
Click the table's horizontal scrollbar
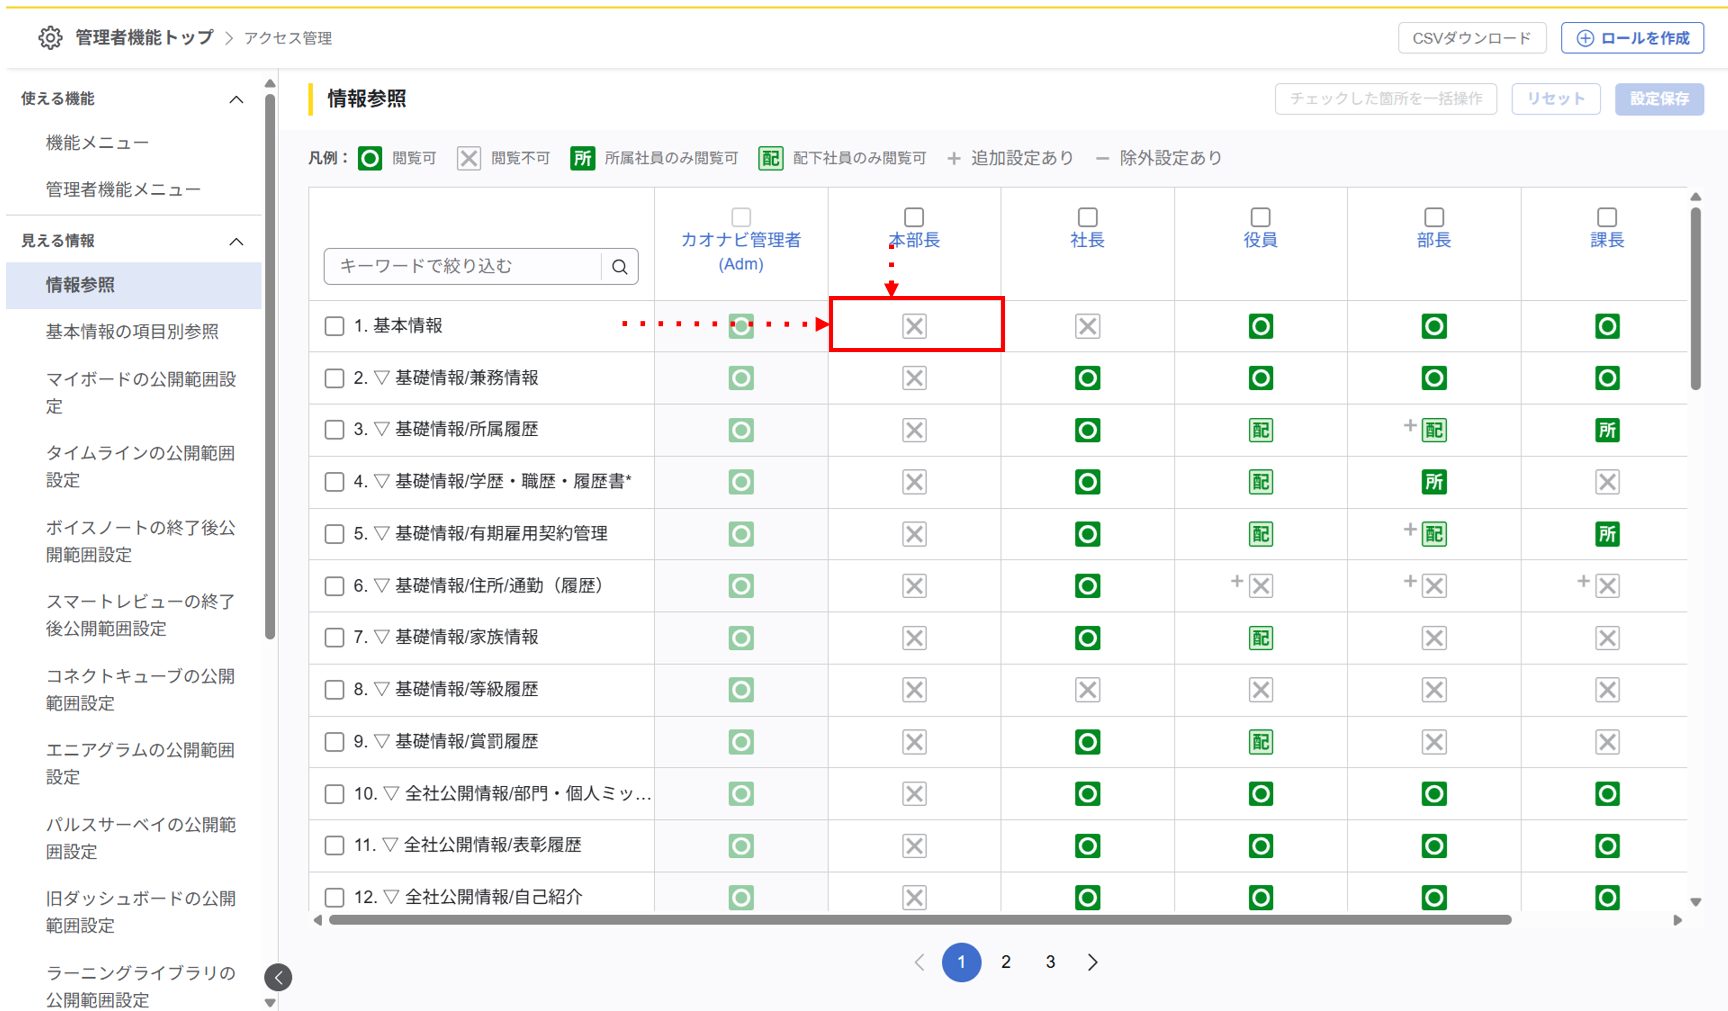pyautogui.click(x=920, y=920)
